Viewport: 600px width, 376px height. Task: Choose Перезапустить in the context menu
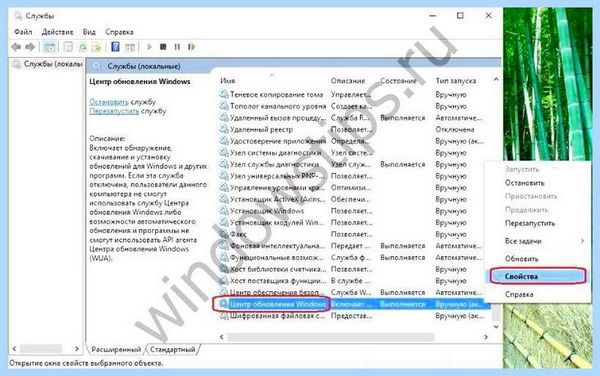tap(530, 223)
